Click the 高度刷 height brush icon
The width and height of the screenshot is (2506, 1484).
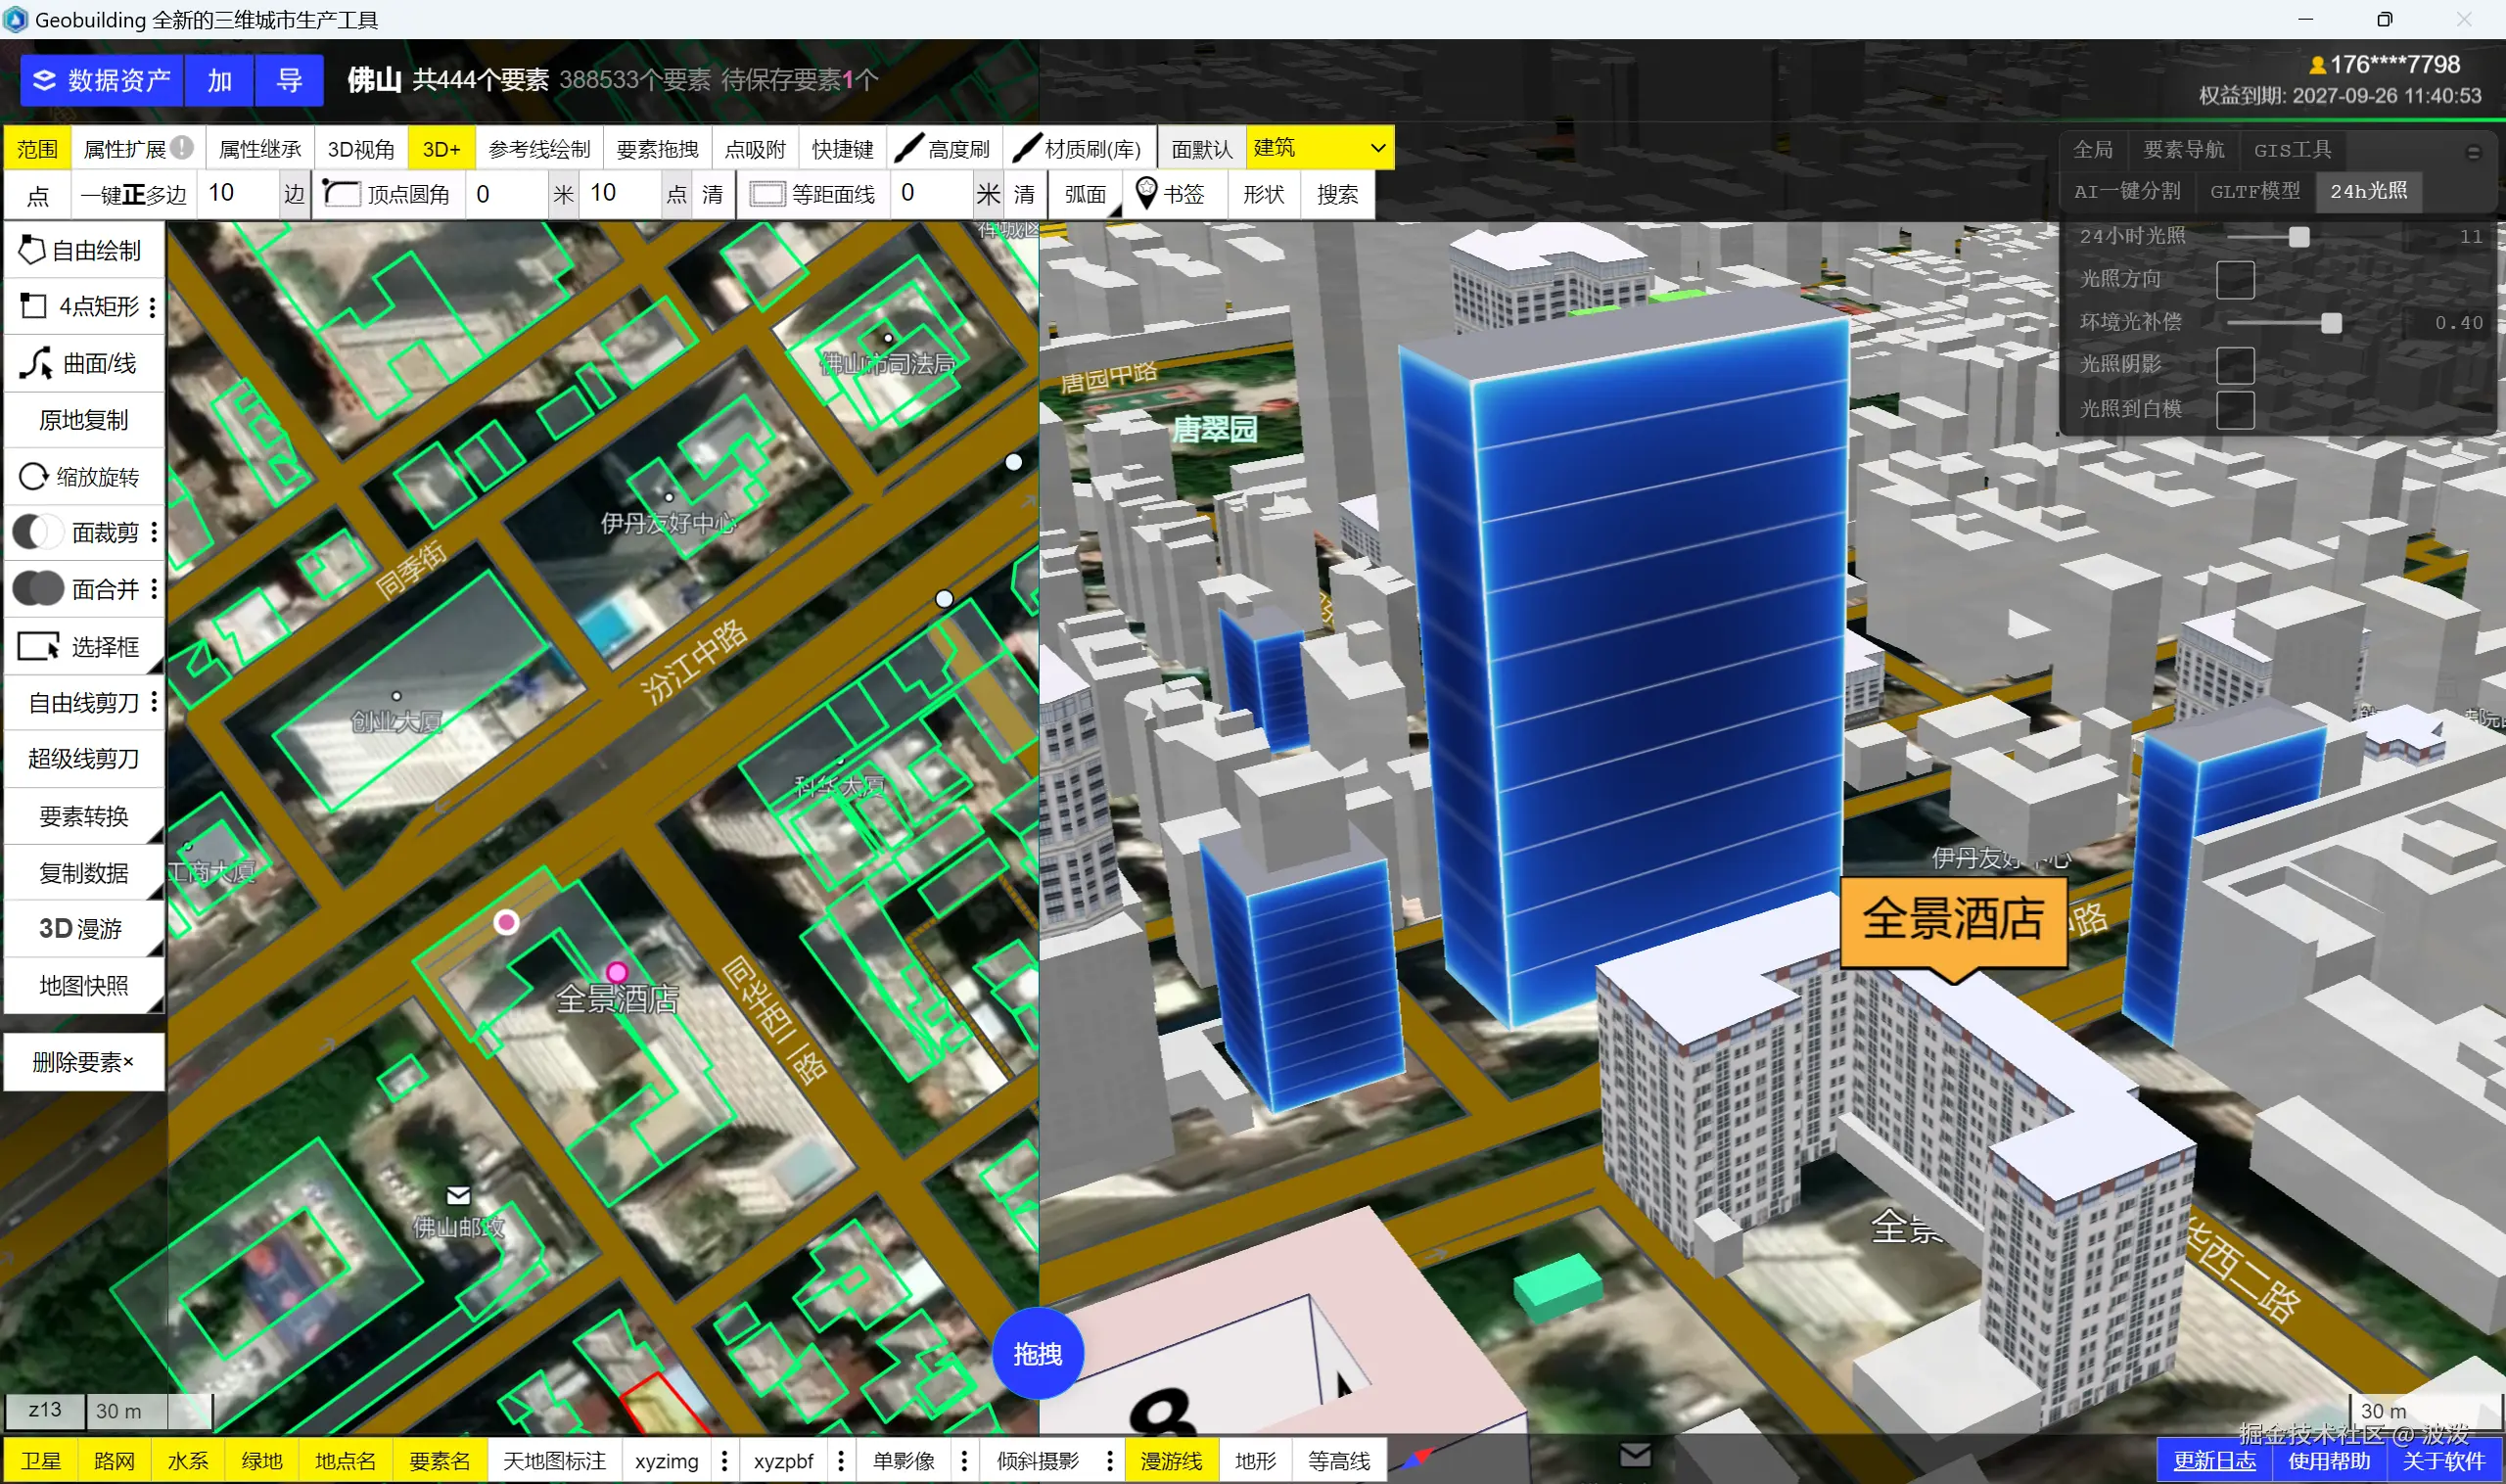[908, 149]
